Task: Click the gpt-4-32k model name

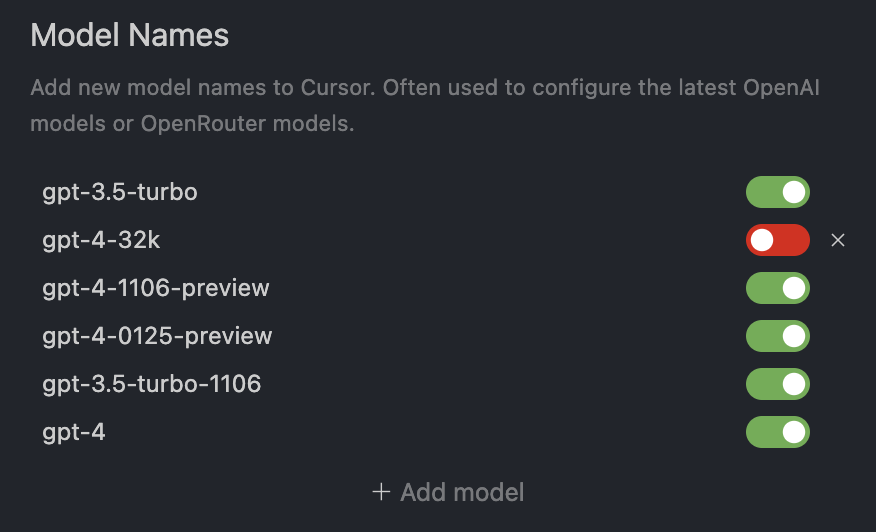Action: point(102,240)
